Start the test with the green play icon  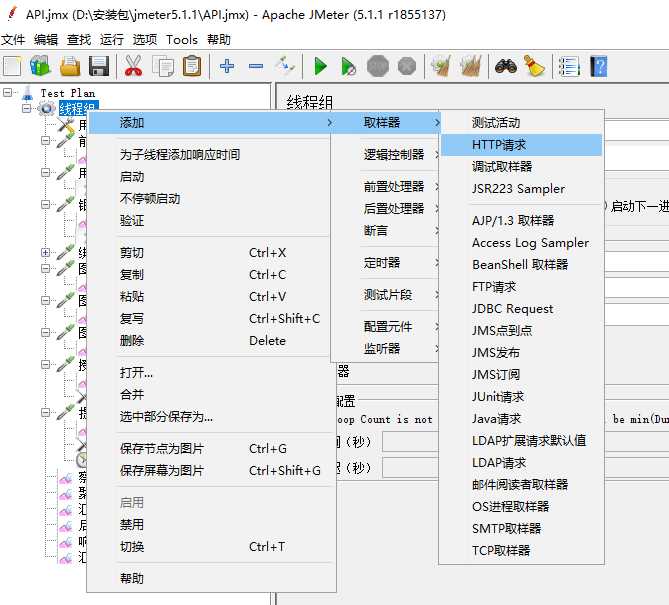pyautogui.click(x=320, y=67)
